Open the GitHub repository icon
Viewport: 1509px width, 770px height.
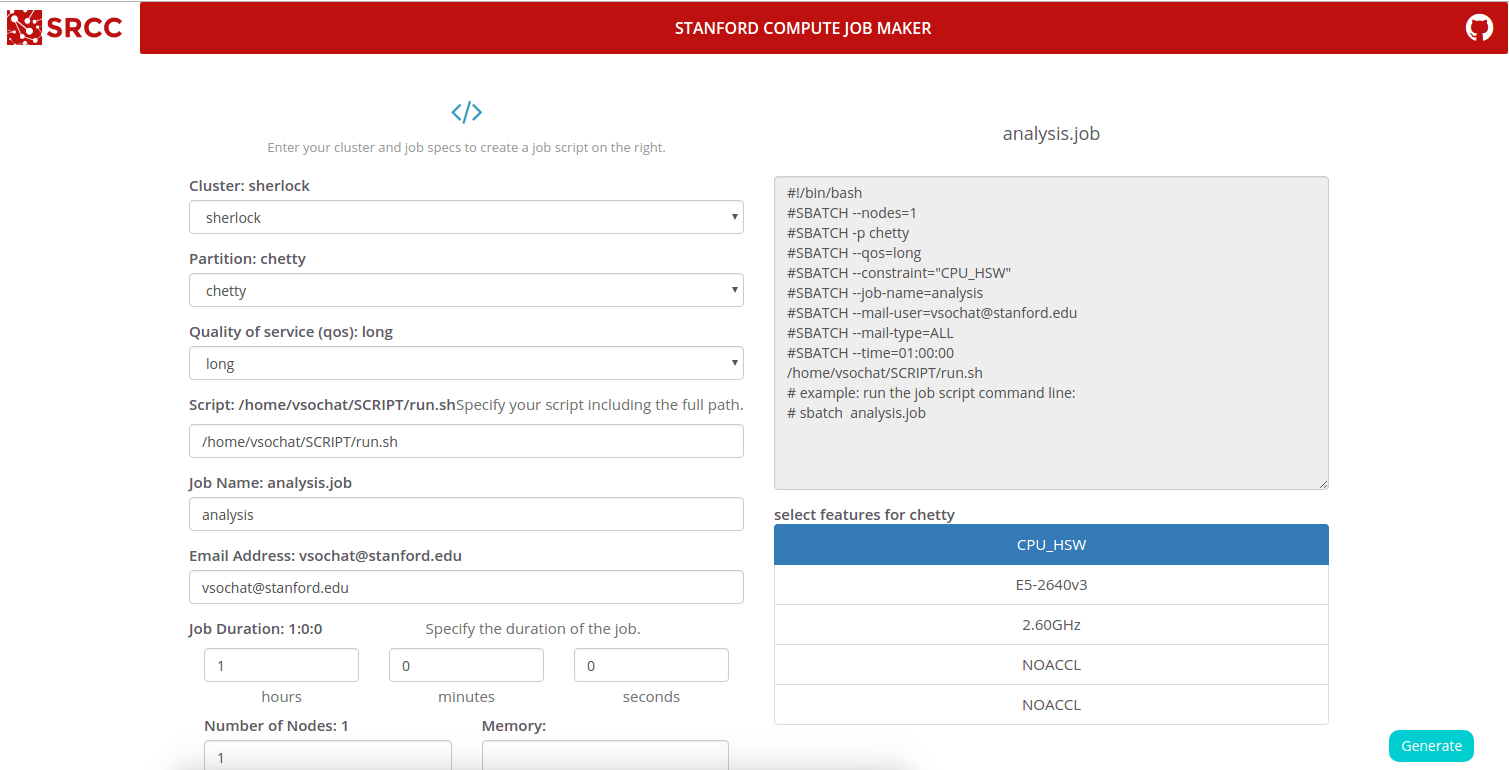1479,28
